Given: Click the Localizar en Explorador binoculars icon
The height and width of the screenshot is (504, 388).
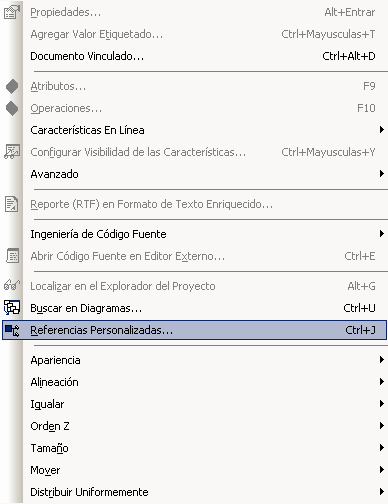Looking at the screenshot, I should click(x=12, y=285).
